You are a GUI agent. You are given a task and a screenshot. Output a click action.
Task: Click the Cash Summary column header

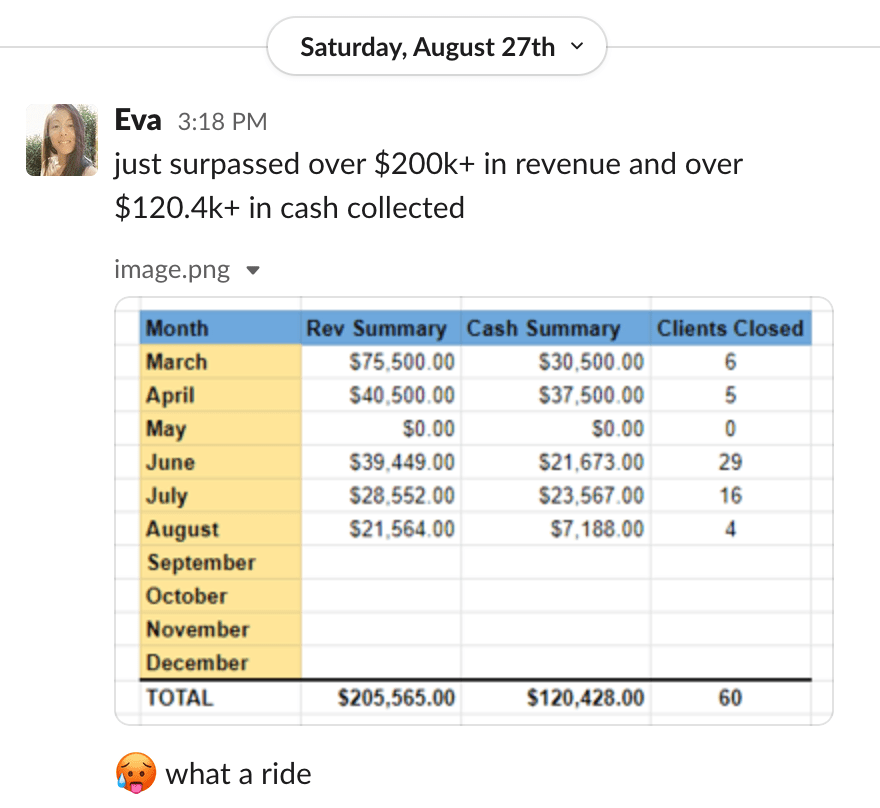(x=543, y=328)
